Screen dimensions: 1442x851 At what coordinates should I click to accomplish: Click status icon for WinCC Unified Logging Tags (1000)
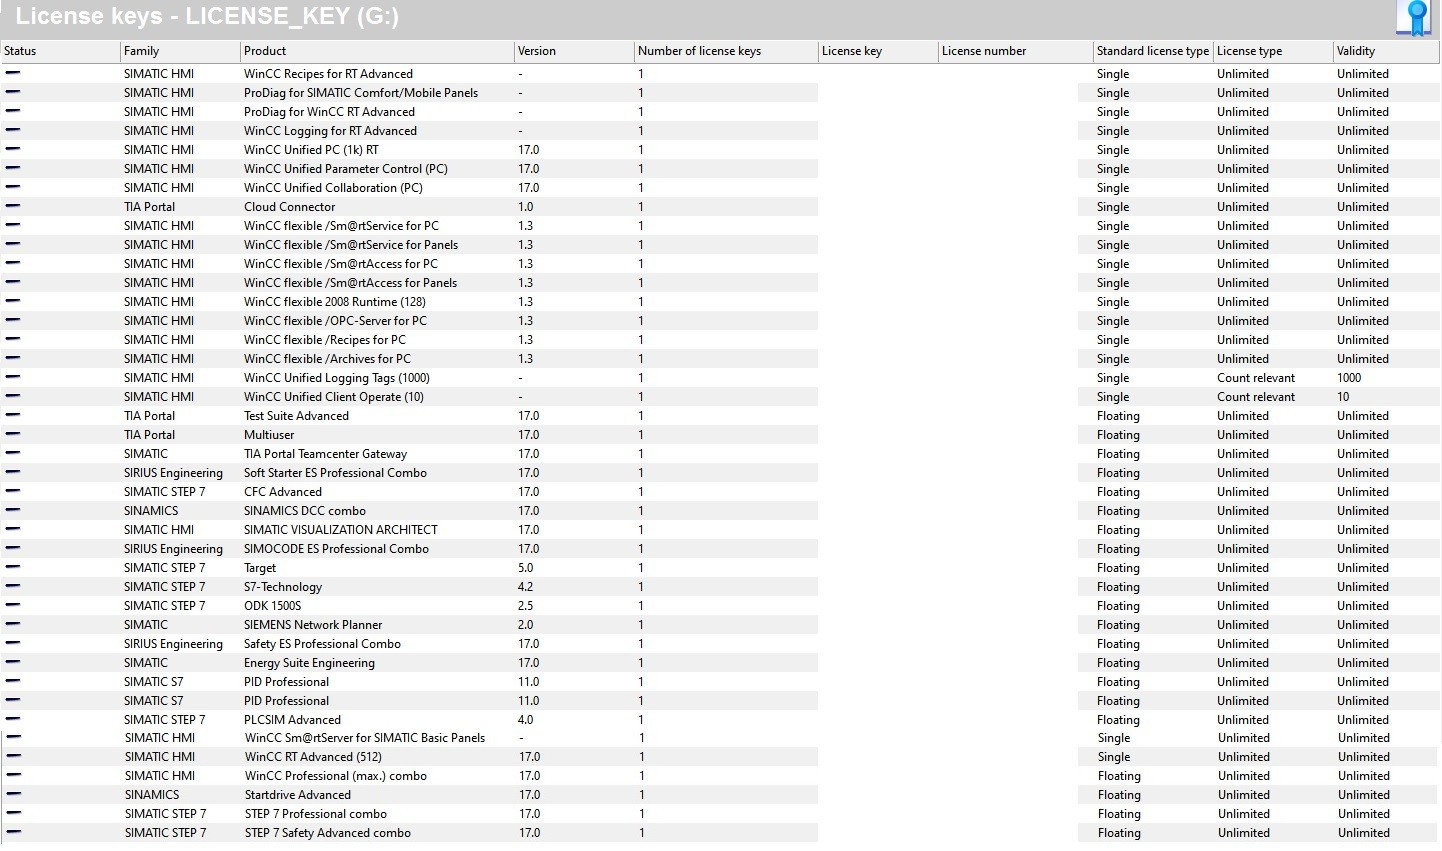(x=13, y=377)
